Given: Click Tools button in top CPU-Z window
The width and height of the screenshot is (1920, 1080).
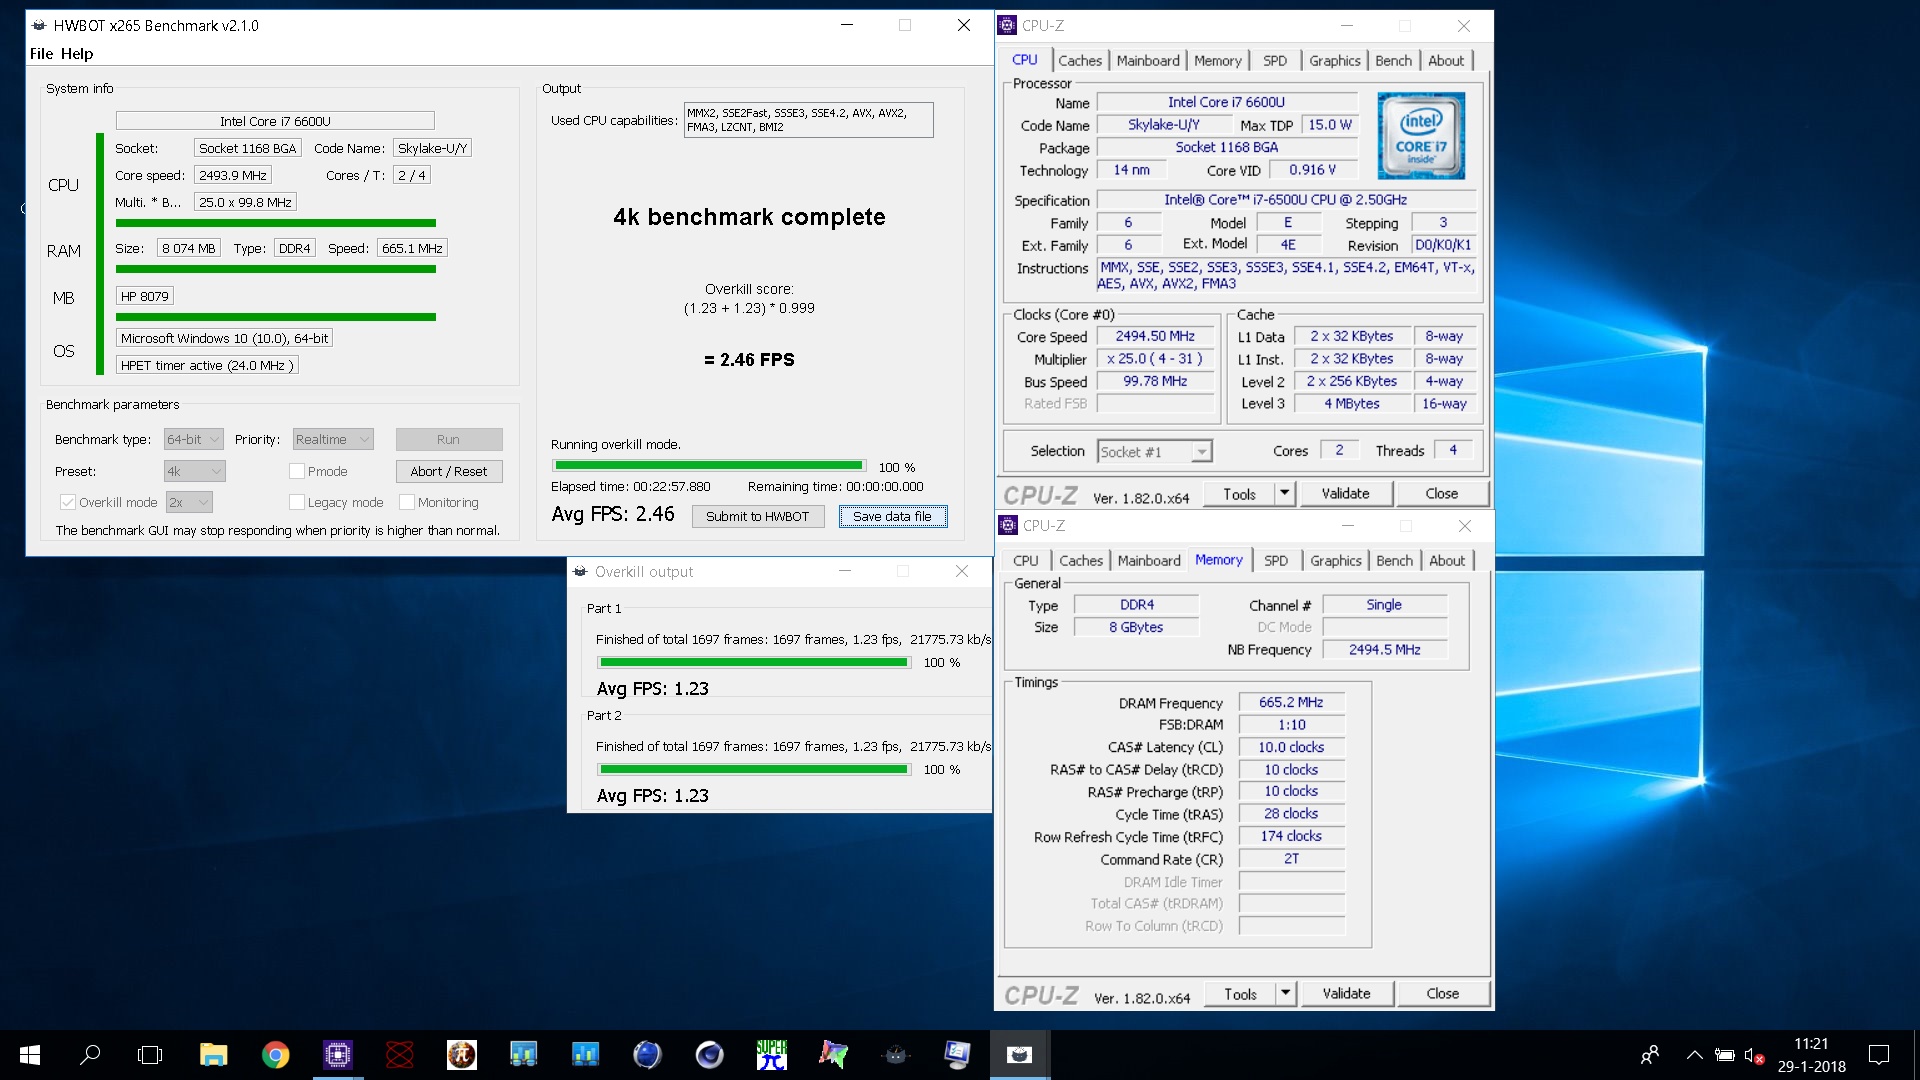Looking at the screenshot, I should pos(1239,494).
